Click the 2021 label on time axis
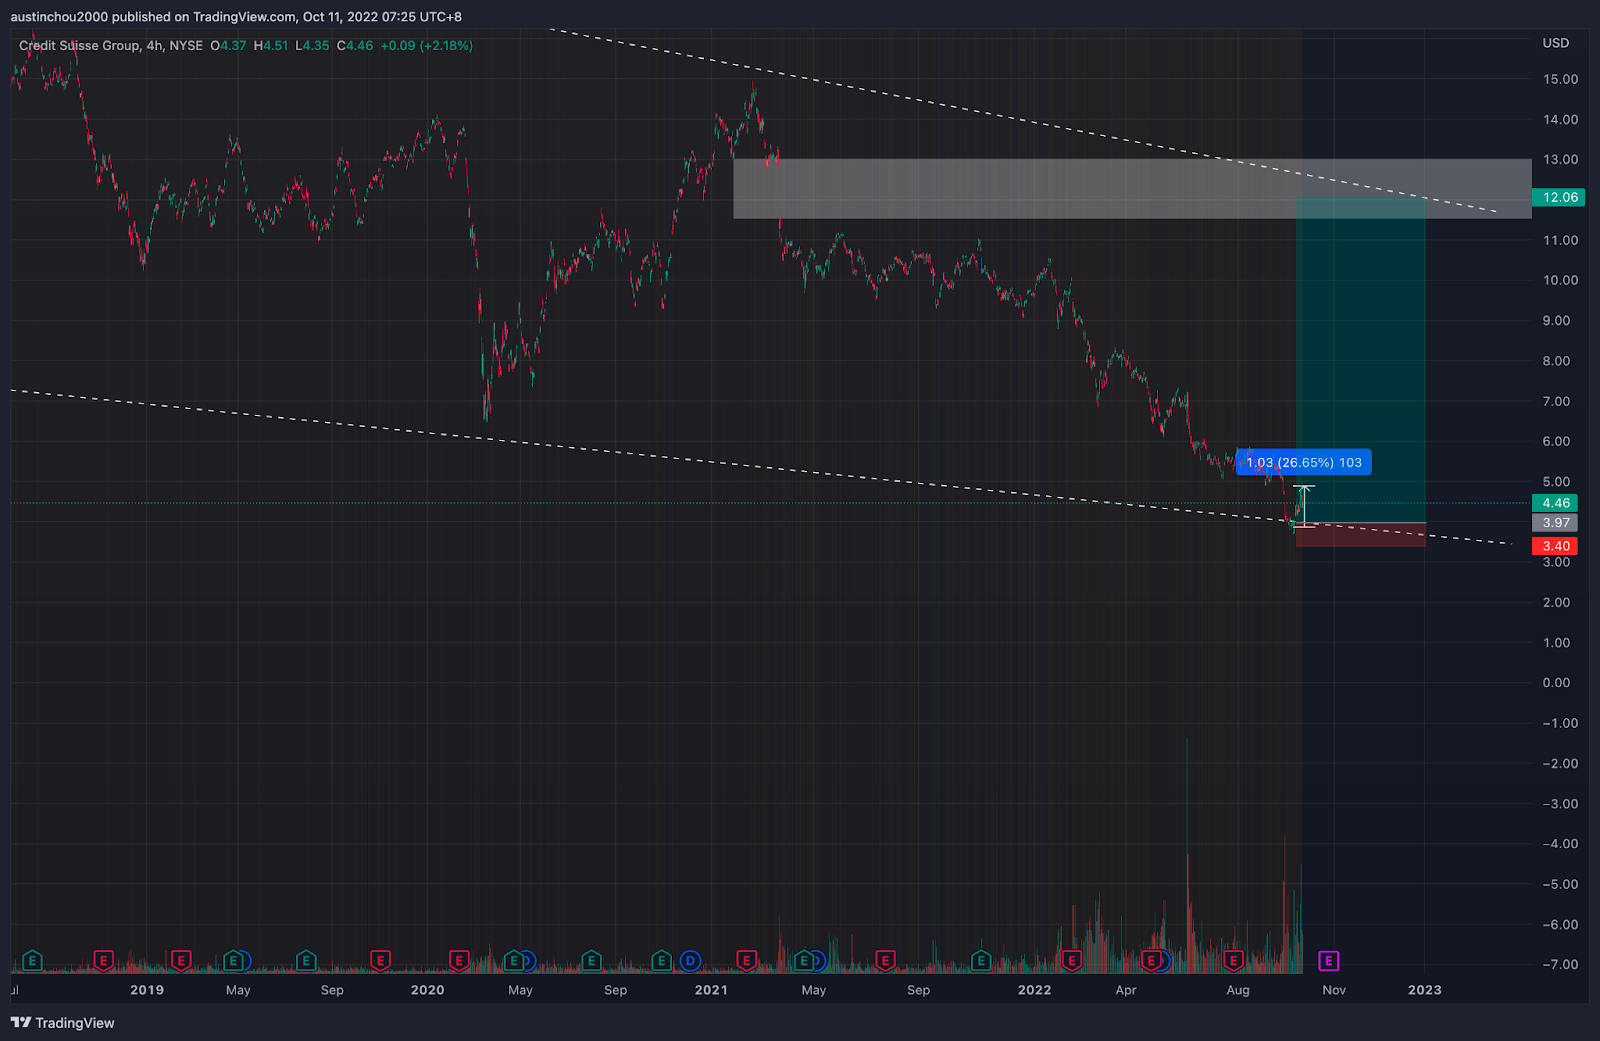1600x1041 pixels. pos(711,990)
